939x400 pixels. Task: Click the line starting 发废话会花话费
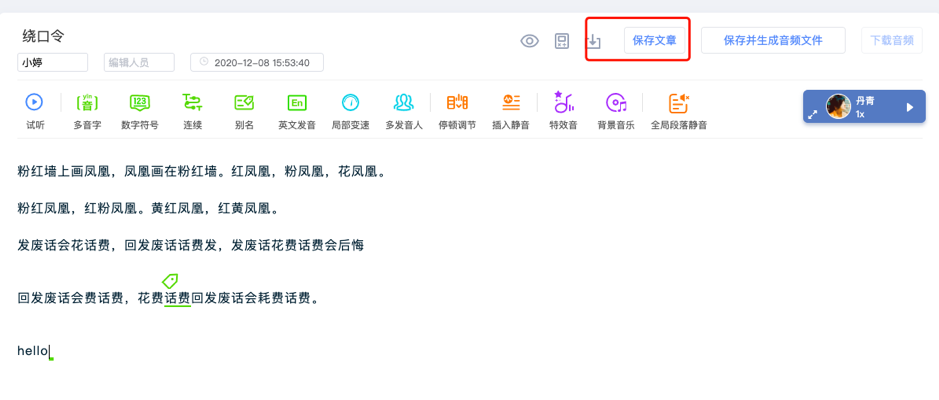(190, 246)
